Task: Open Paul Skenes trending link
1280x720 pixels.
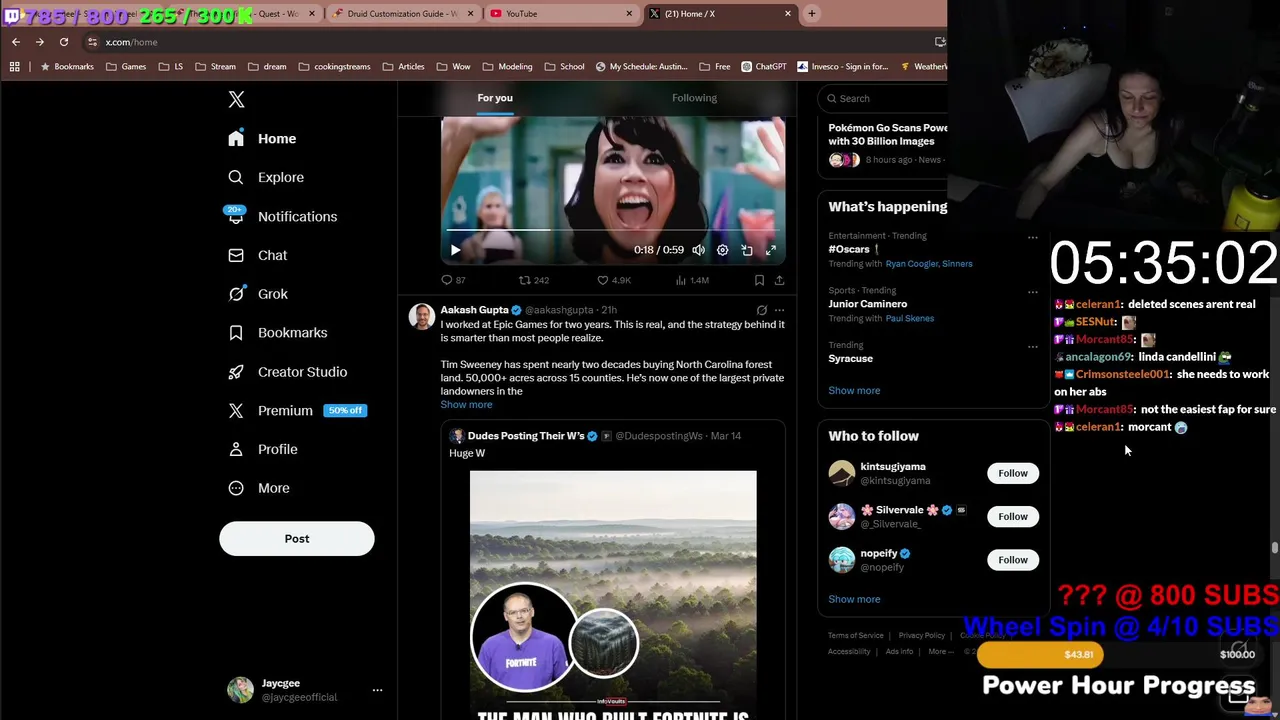Action: coord(910,318)
